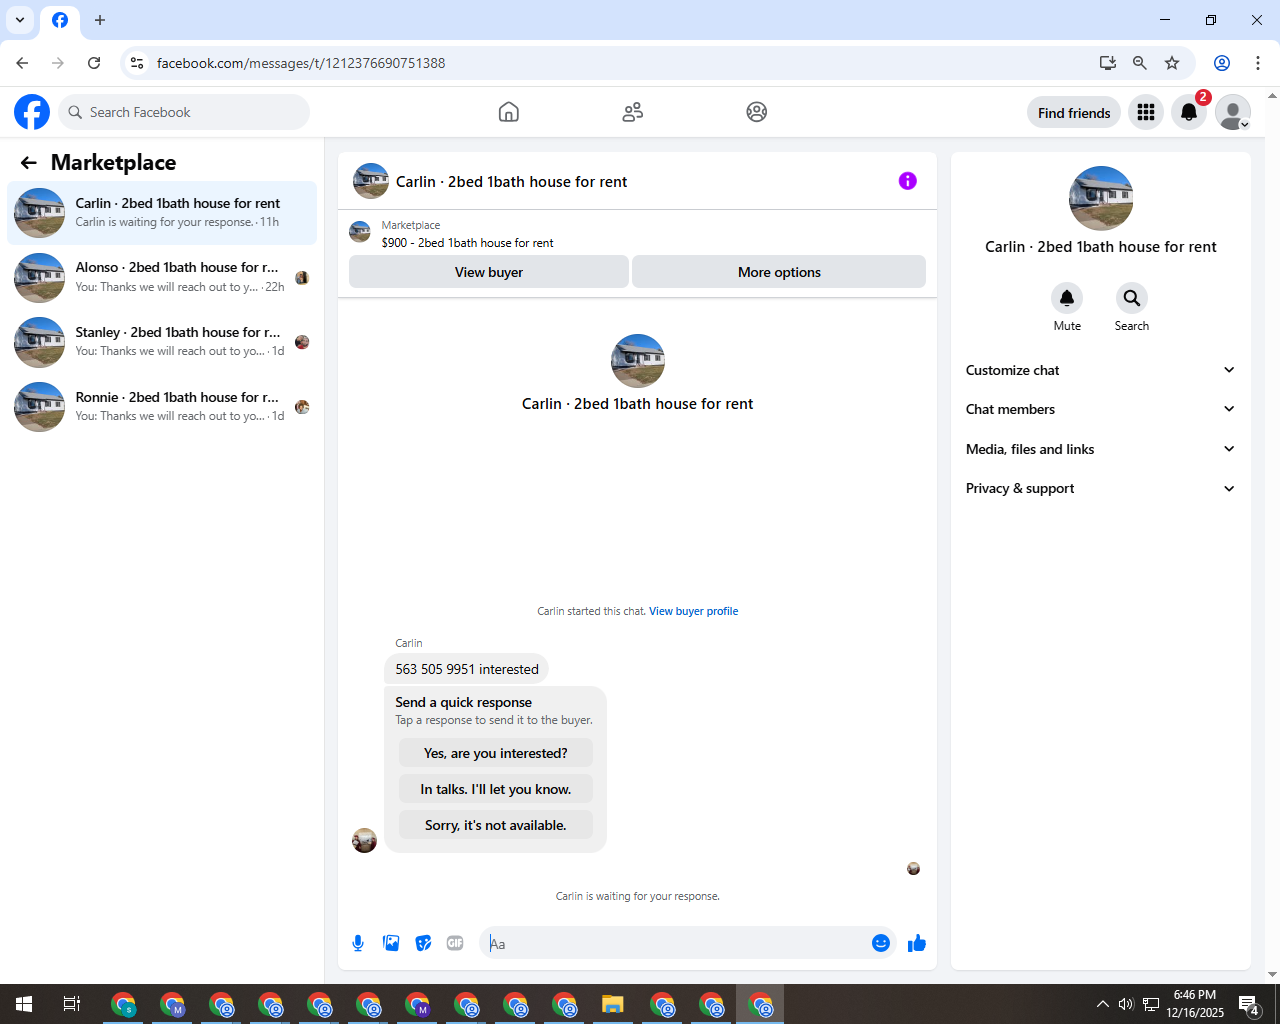This screenshot has width=1280, height=1024.
Task: Open the purple conversation information icon
Action: (908, 181)
